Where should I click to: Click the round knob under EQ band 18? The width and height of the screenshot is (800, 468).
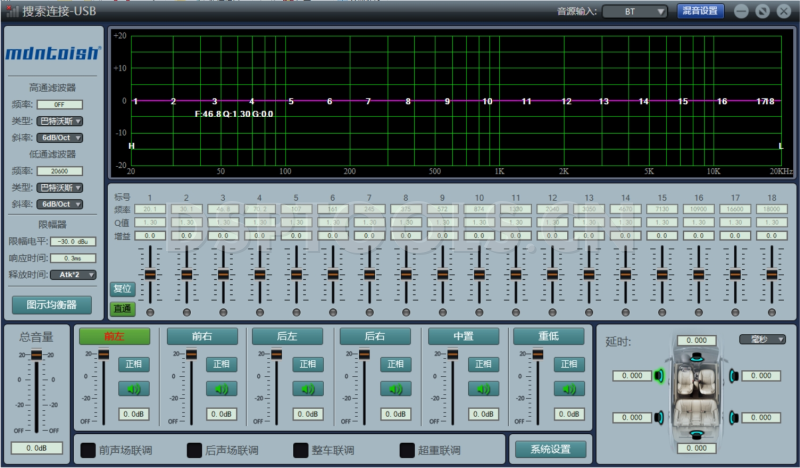pos(771,313)
